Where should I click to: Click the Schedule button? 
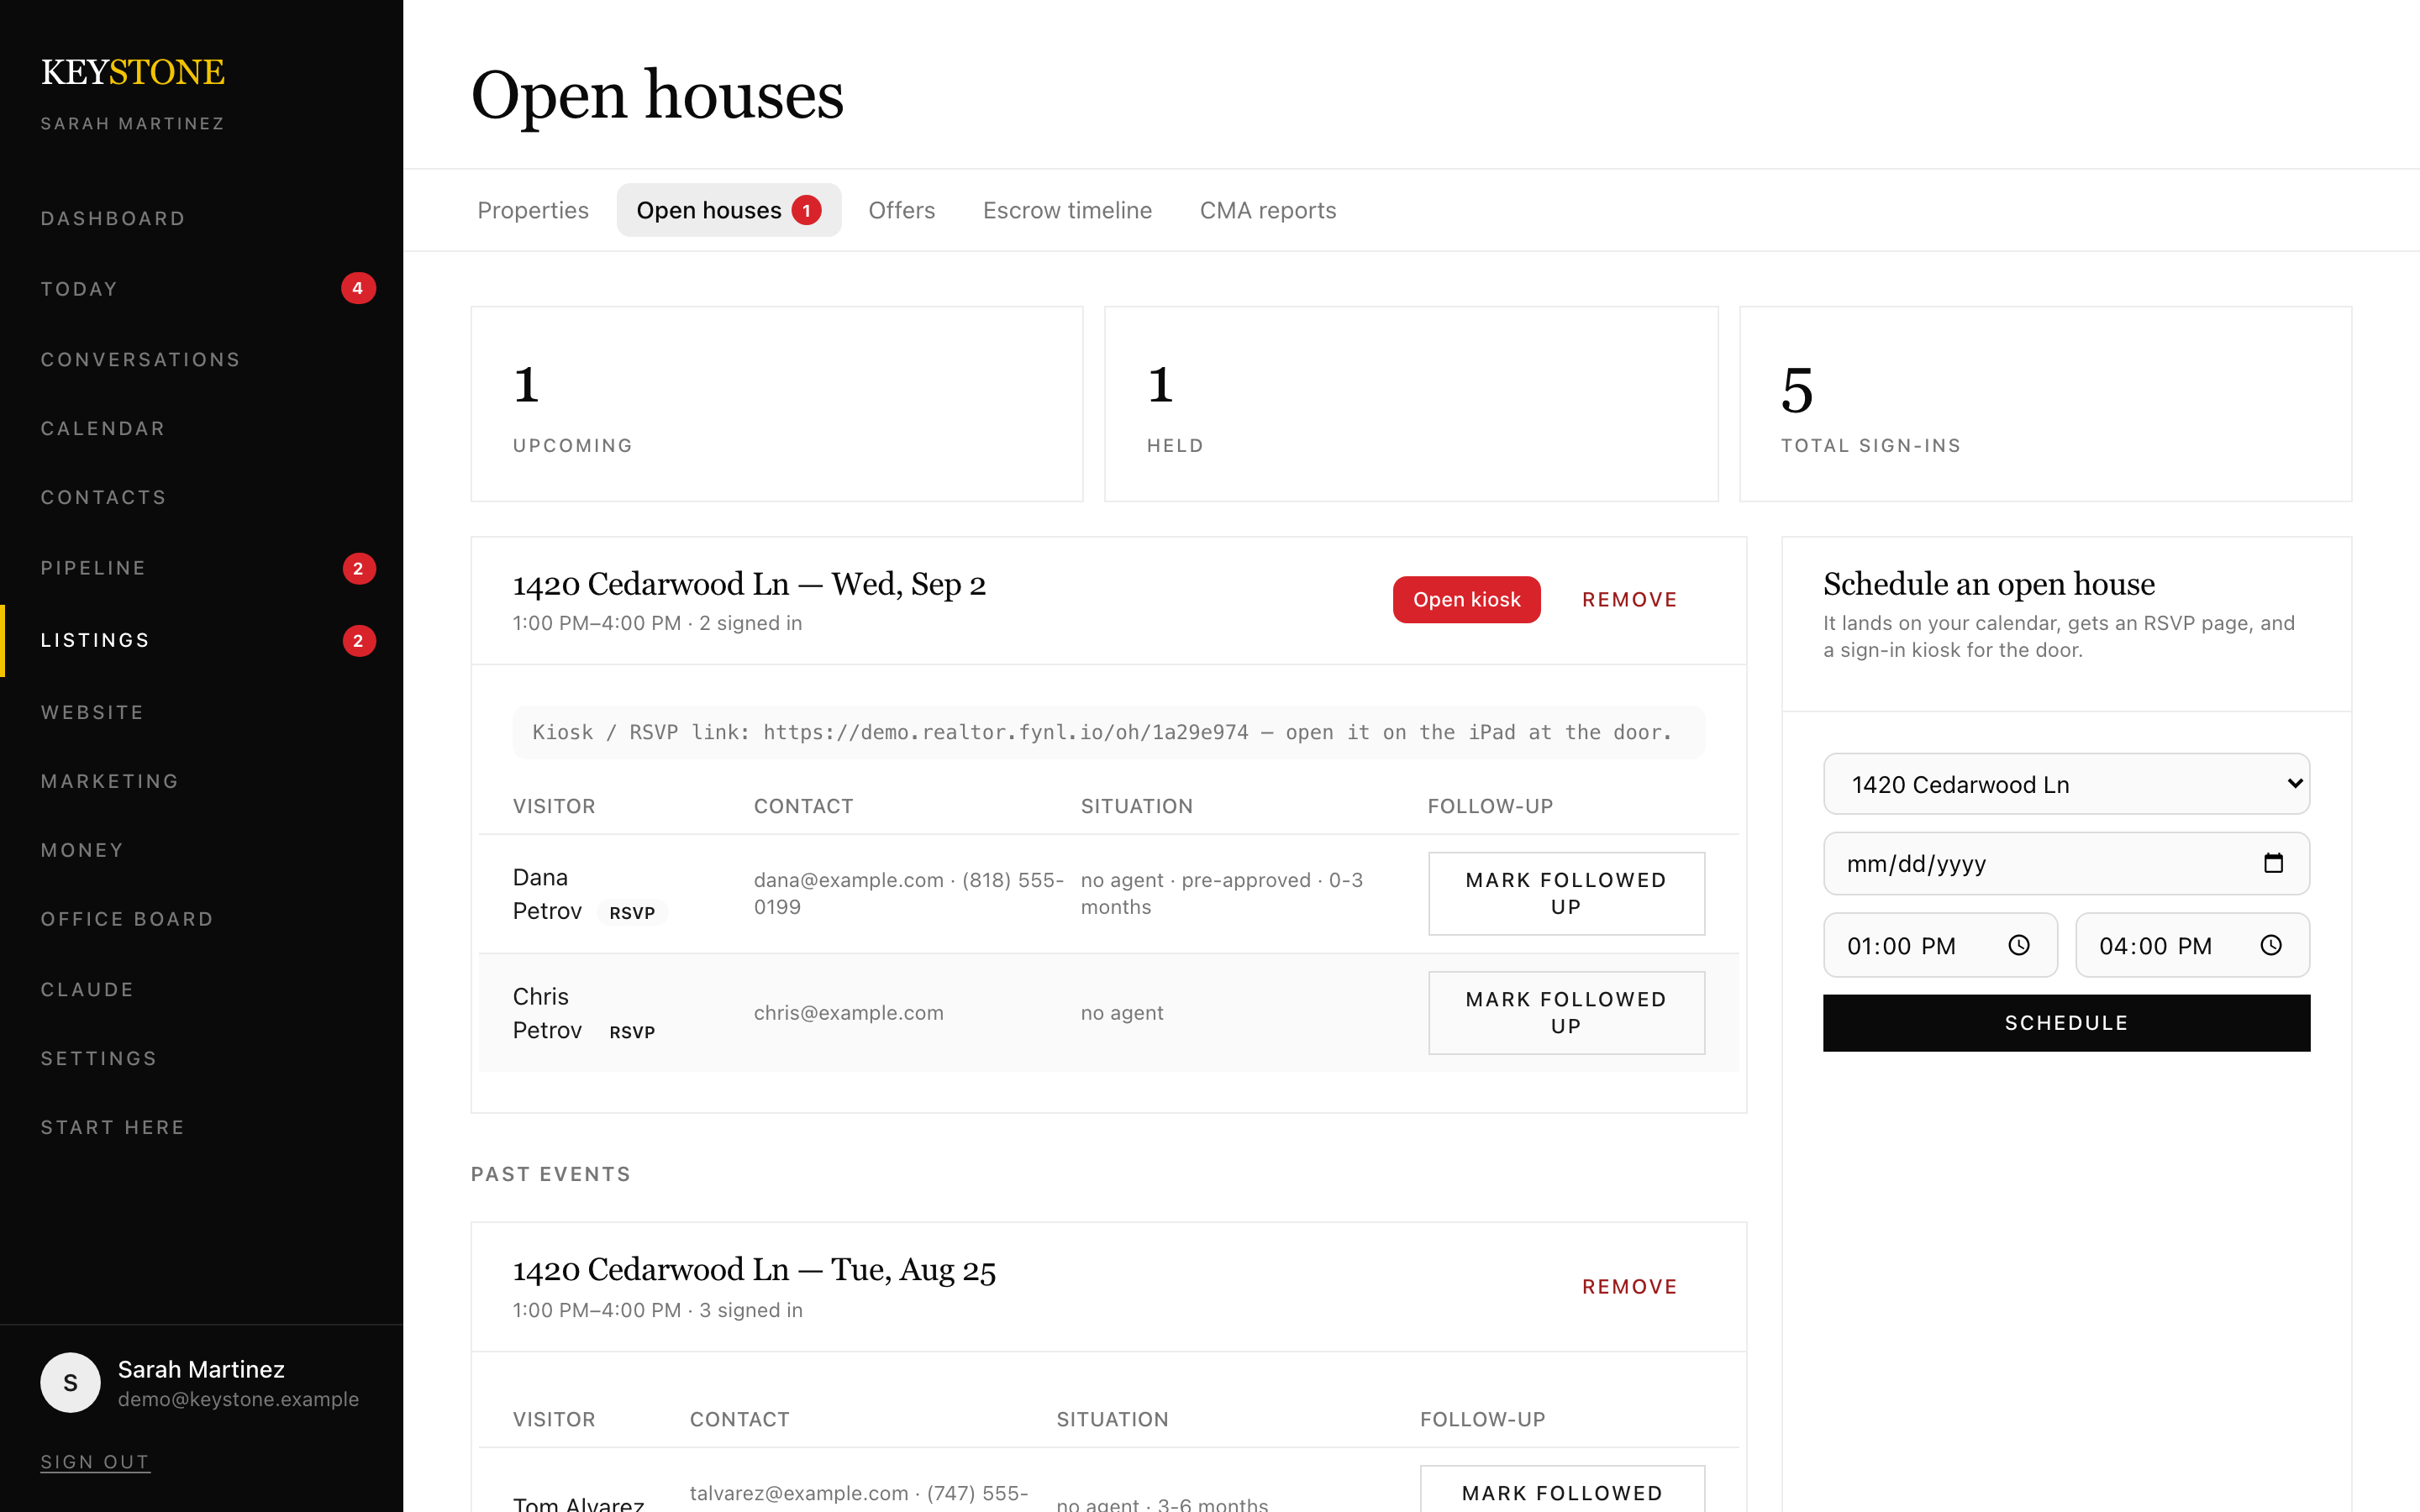[x=2066, y=1022]
